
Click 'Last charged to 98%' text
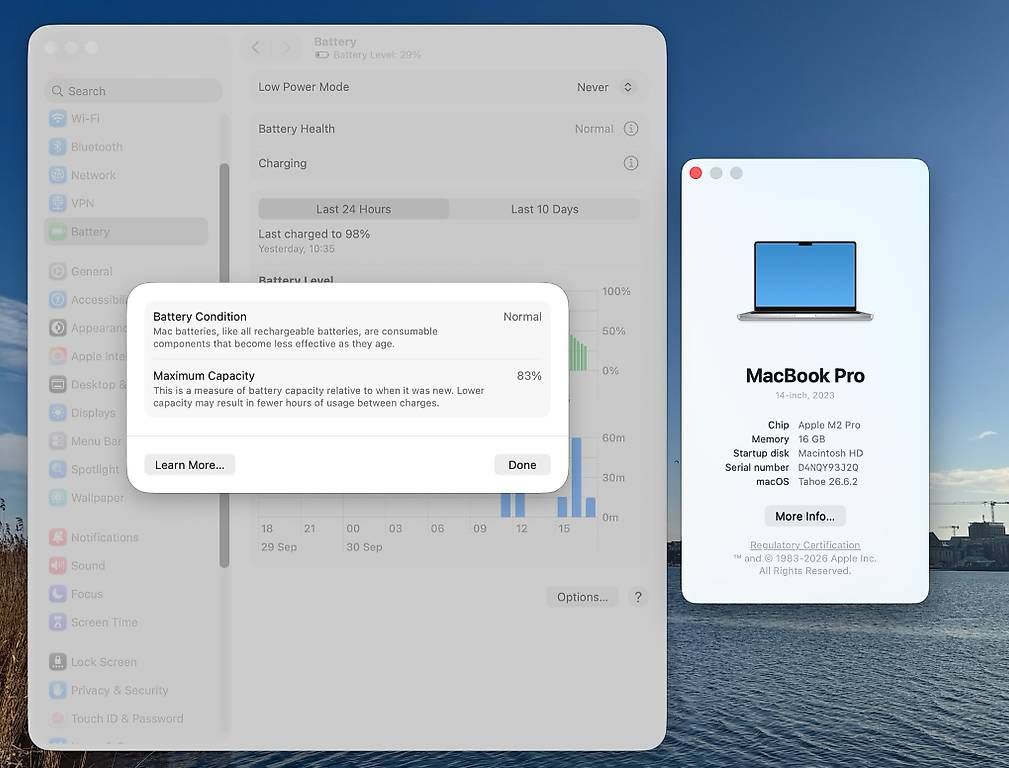pos(314,234)
